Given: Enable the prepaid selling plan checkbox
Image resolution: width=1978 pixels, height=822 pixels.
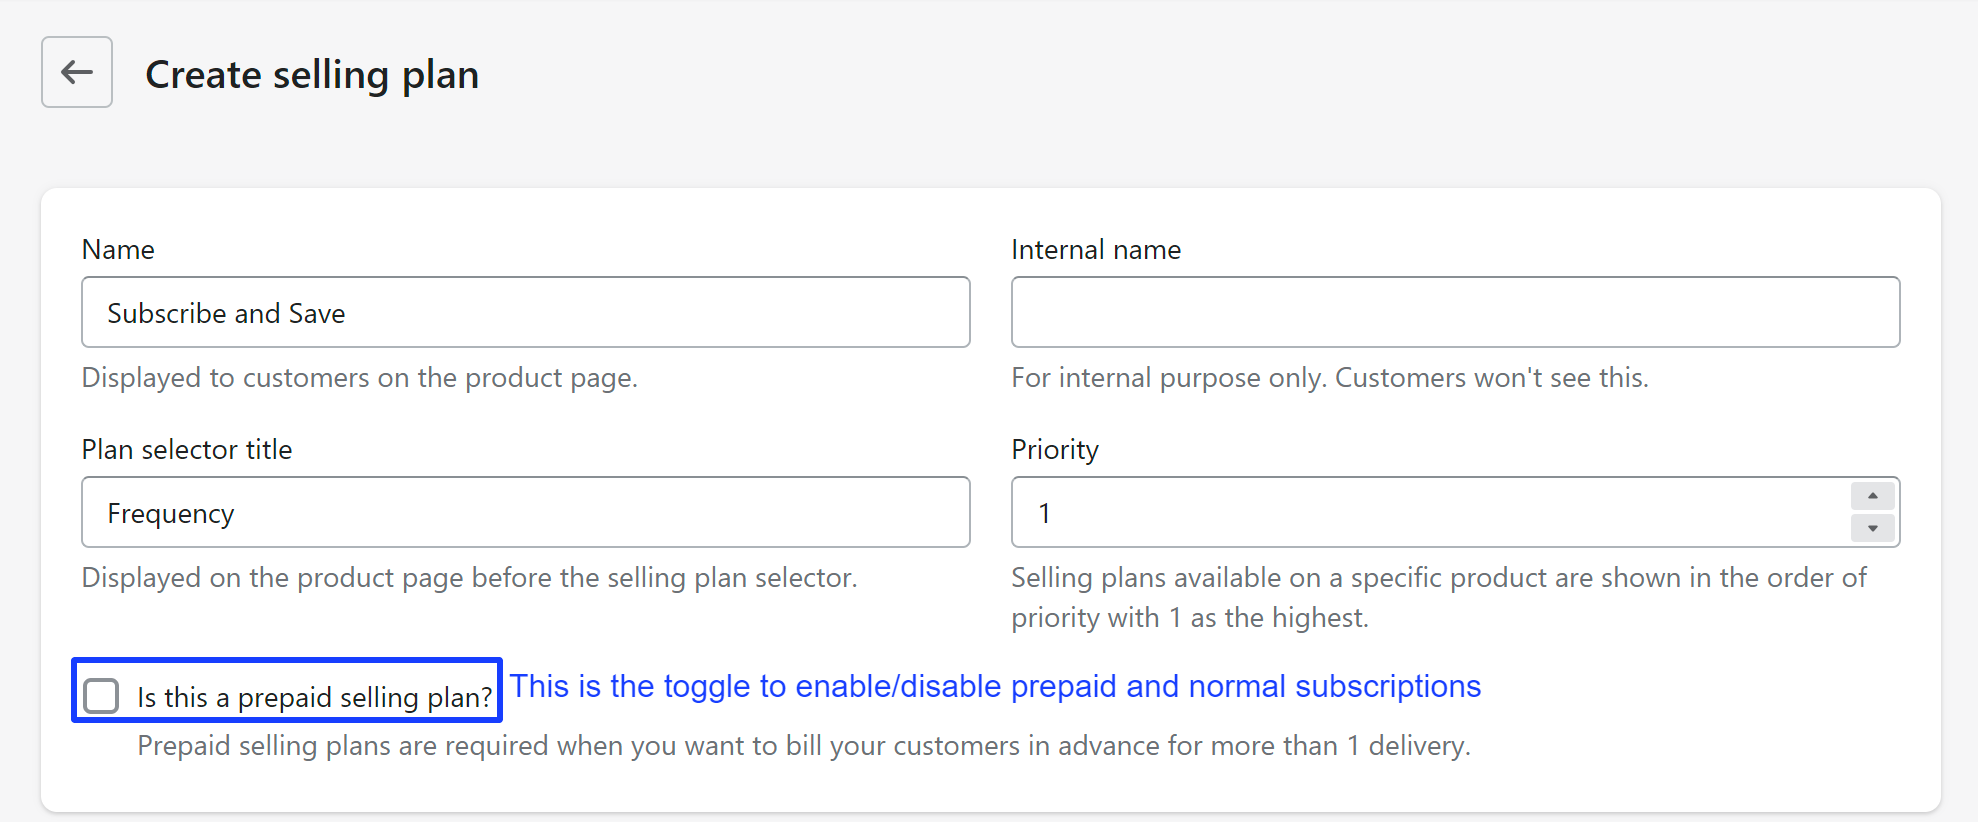Looking at the screenshot, I should click(x=101, y=696).
